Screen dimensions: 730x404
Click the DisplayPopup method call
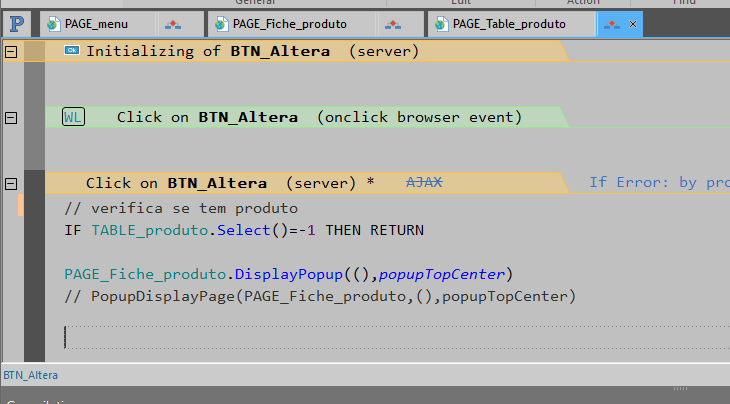click(x=289, y=274)
